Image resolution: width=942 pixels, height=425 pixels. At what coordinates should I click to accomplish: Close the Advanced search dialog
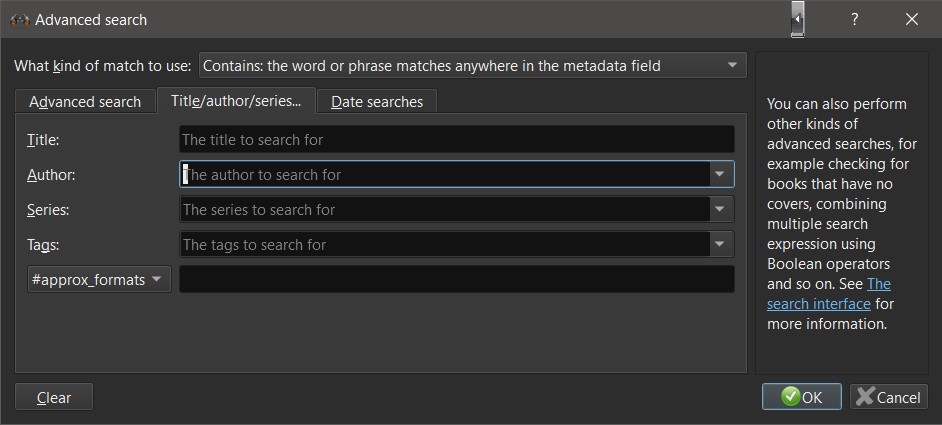(911, 19)
